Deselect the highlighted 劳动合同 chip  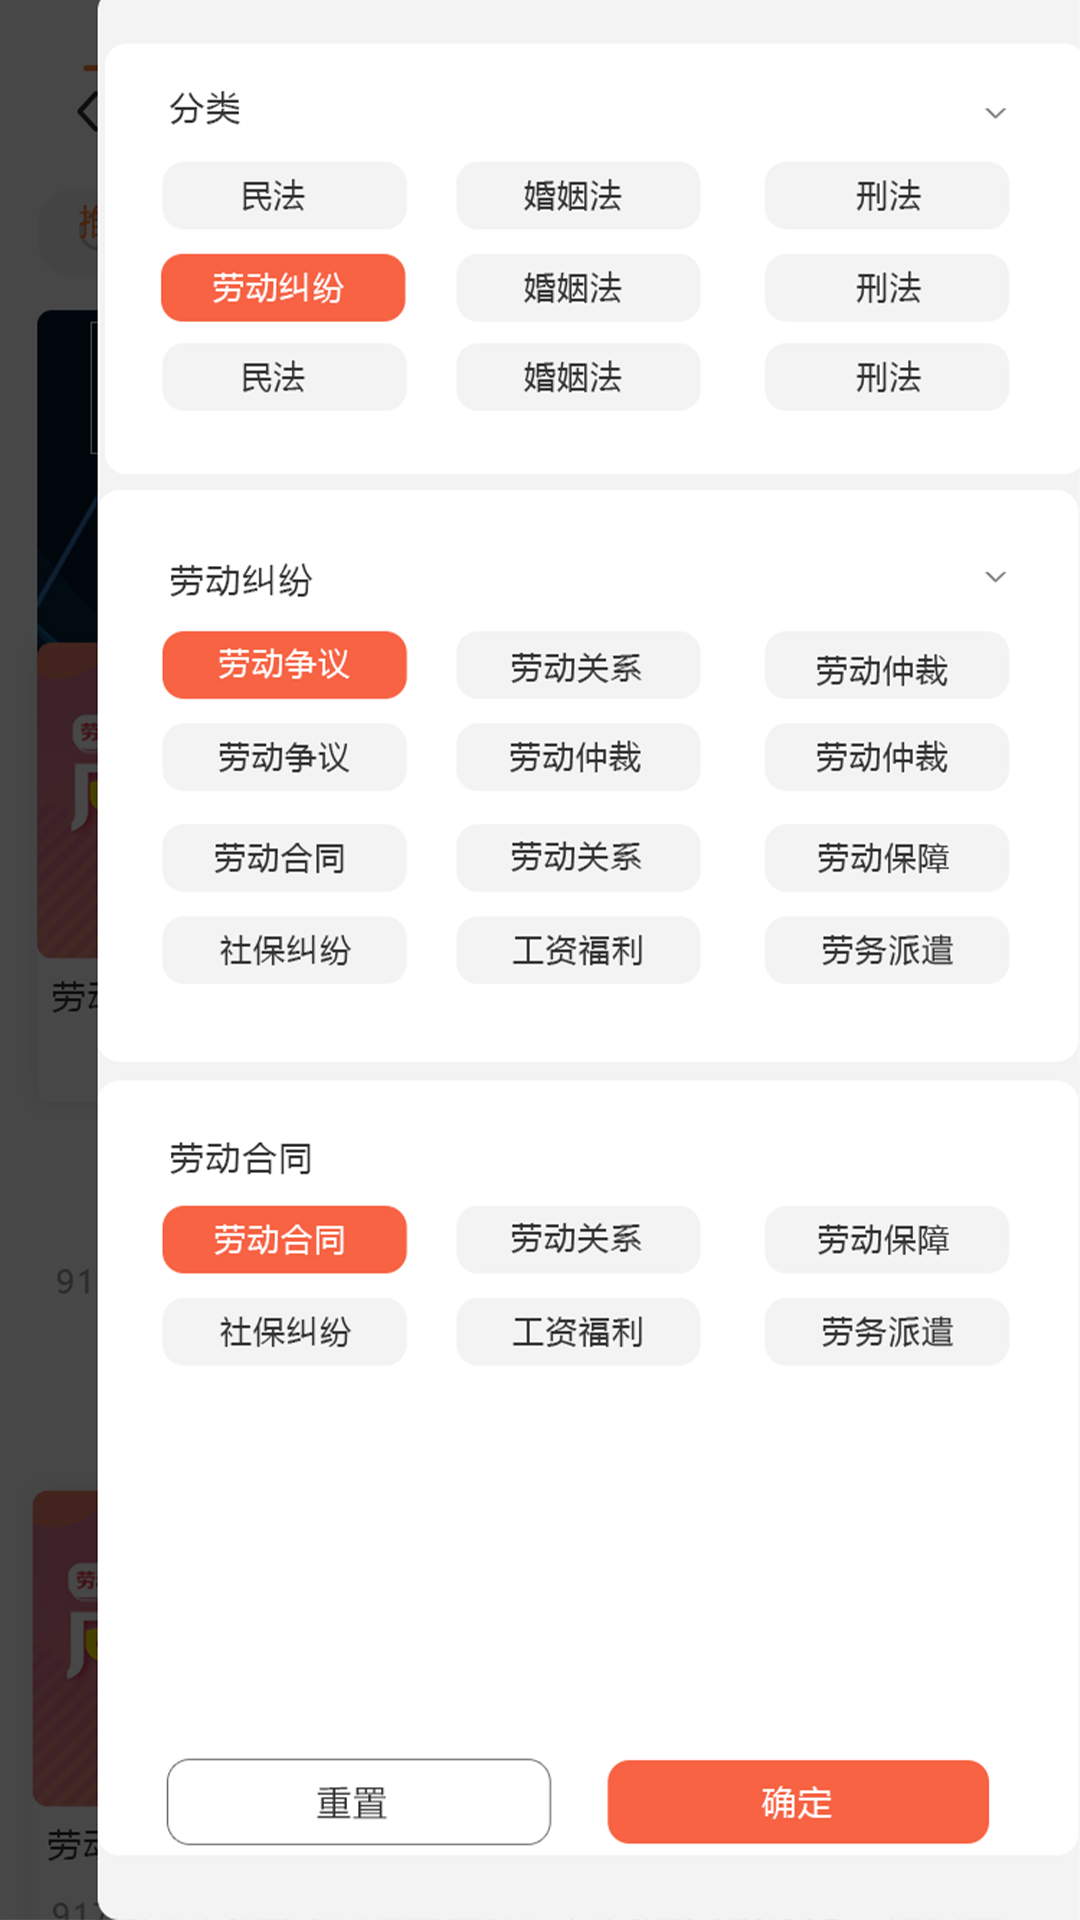coord(284,1239)
